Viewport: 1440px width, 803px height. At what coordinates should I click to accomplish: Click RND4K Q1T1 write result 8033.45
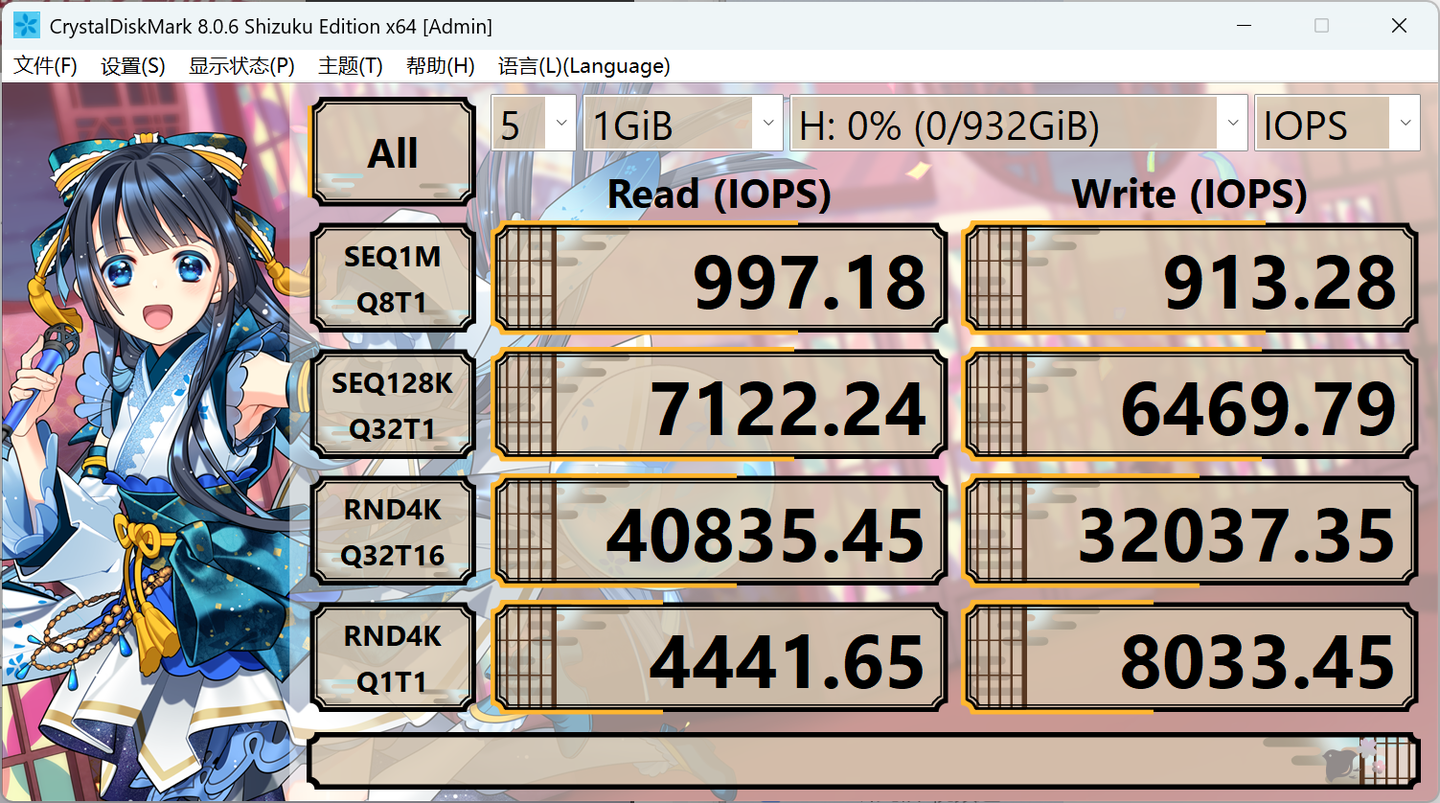coord(1190,657)
